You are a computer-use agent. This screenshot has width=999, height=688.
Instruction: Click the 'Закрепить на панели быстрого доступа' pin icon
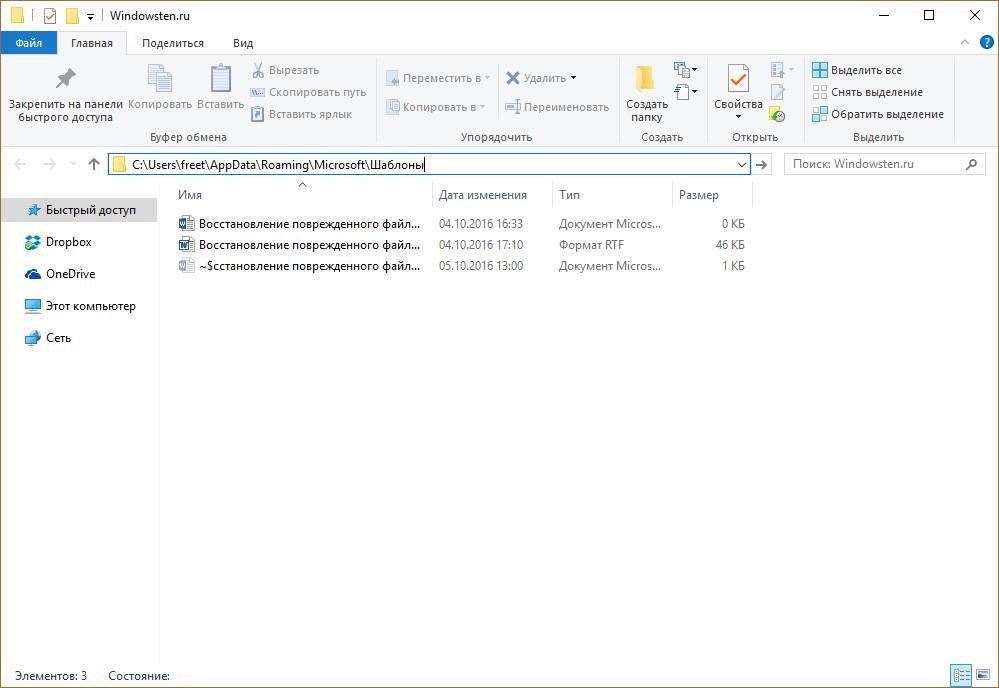65,79
